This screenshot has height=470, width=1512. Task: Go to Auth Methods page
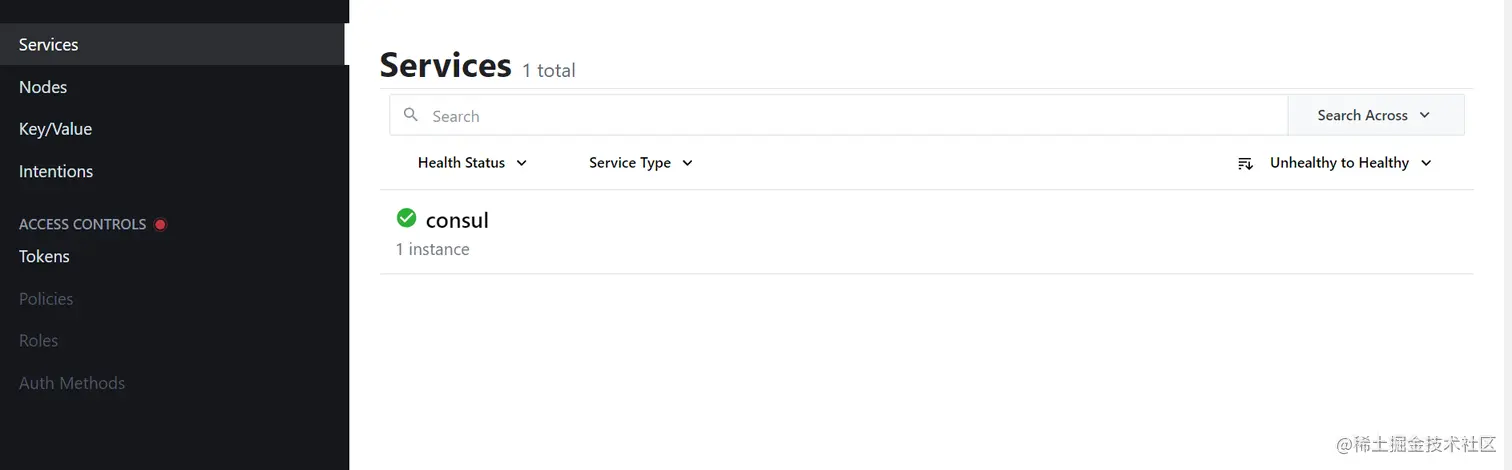[x=72, y=383]
